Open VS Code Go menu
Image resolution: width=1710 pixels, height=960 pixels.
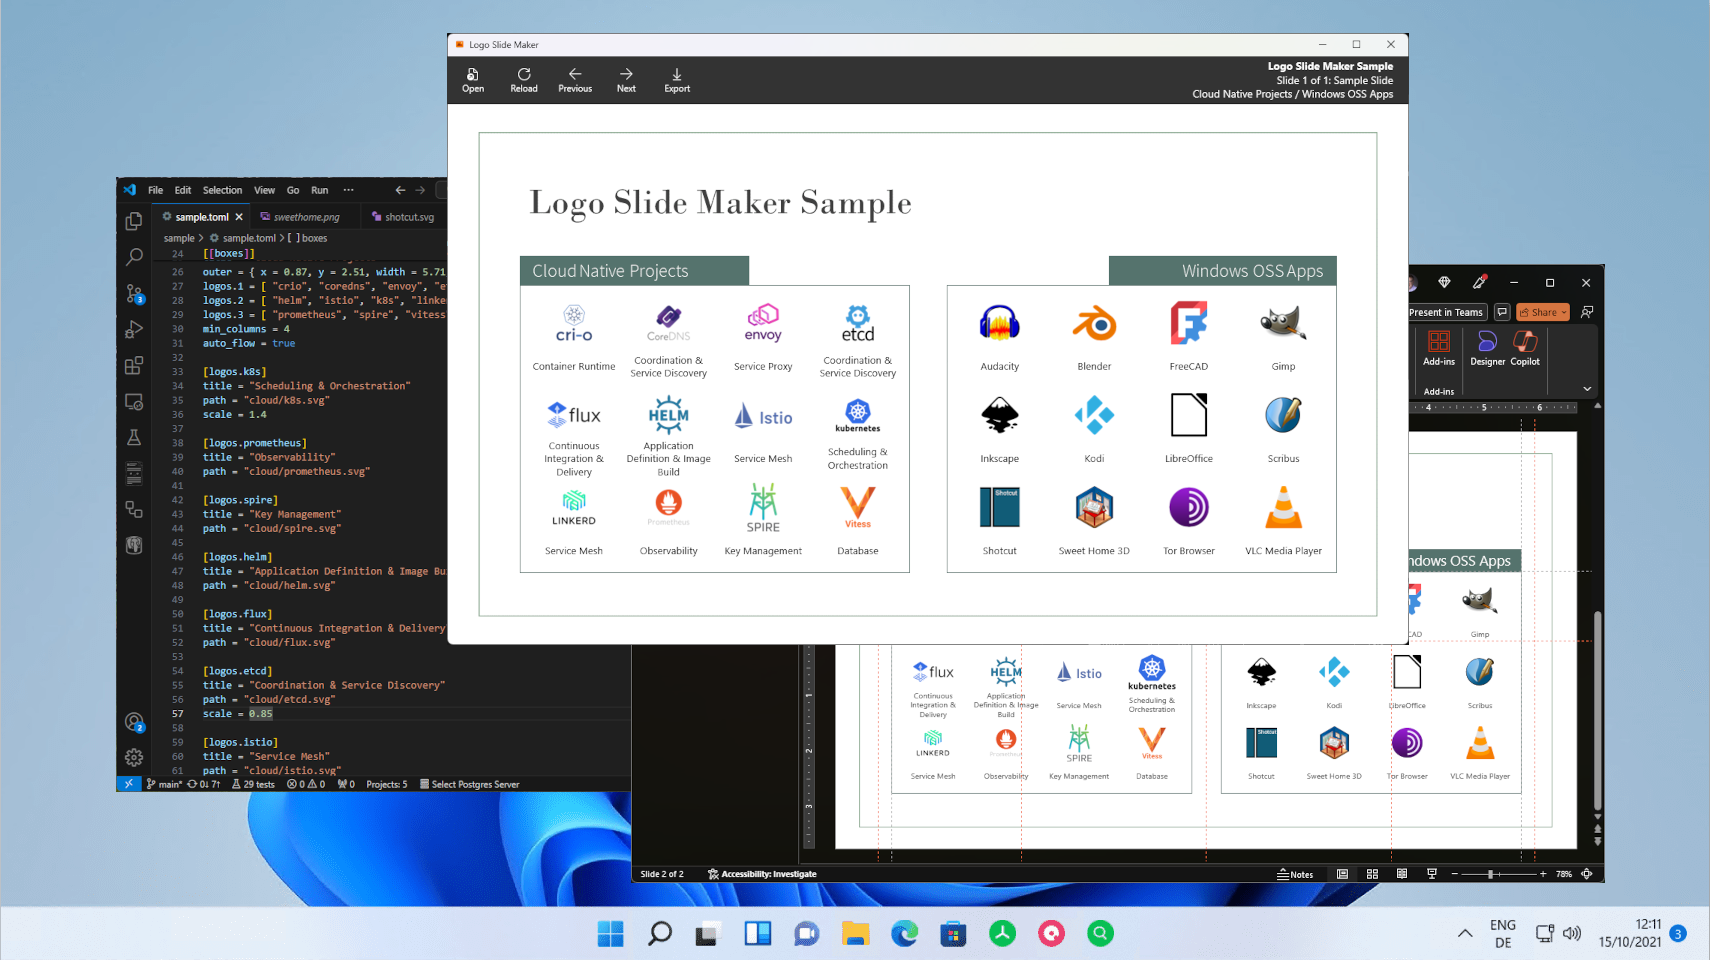click(293, 190)
